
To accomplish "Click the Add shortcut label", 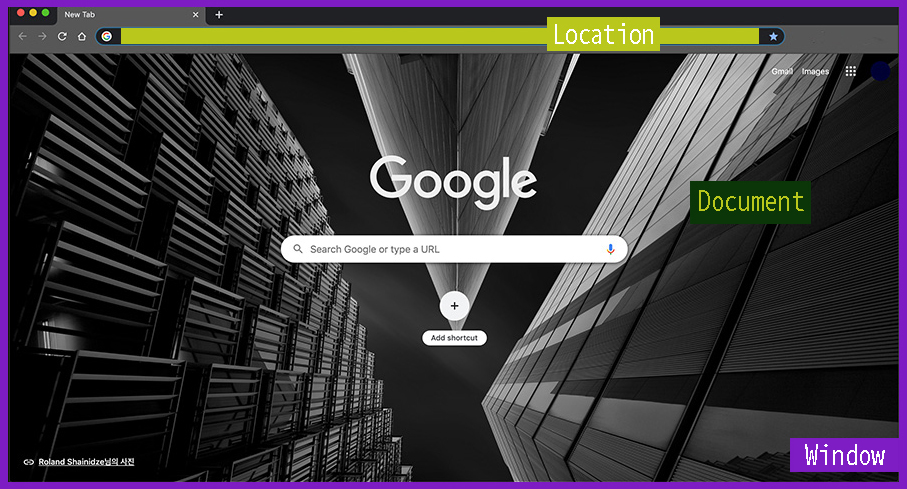I will pyautogui.click(x=454, y=338).
